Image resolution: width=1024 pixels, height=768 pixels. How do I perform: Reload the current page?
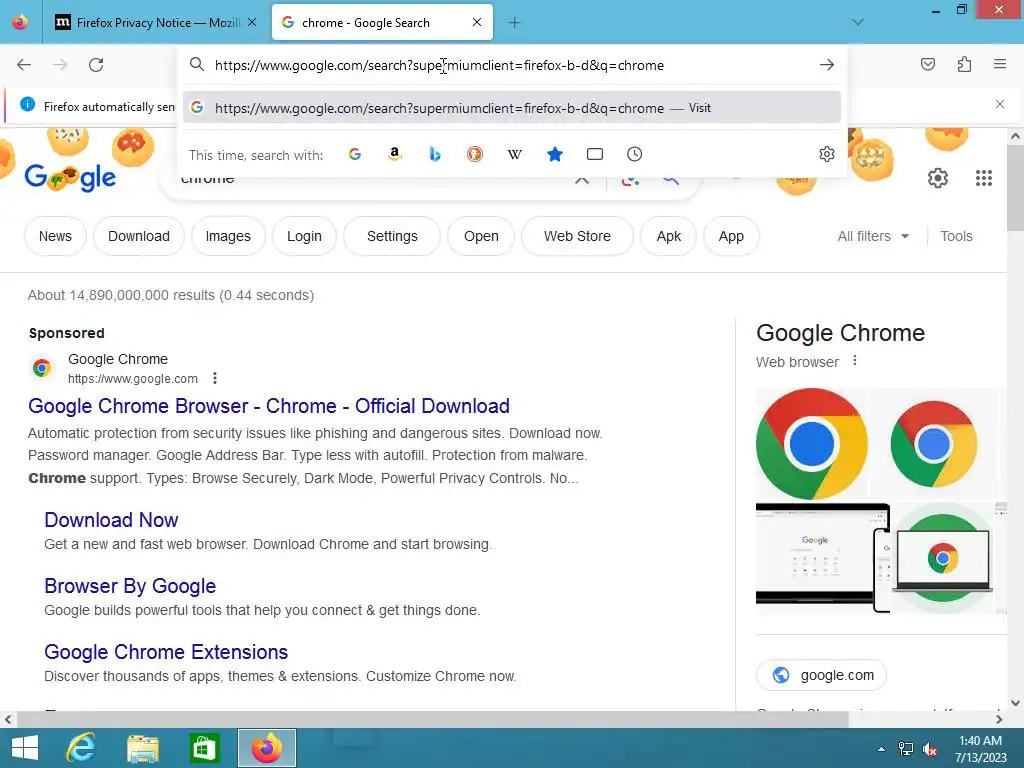coord(96,65)
